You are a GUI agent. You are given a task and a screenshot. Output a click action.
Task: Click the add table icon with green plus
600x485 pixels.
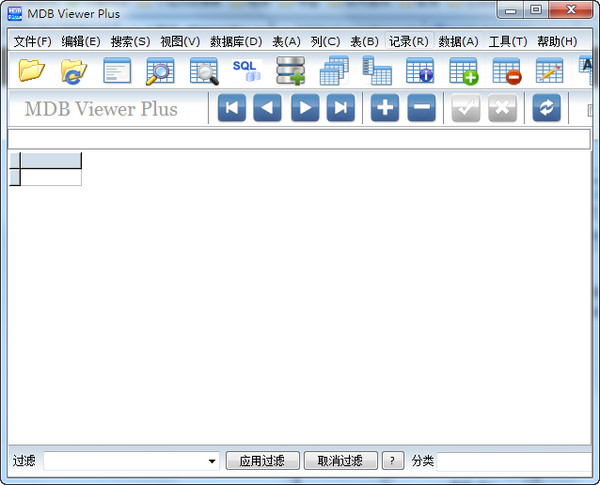463,70
